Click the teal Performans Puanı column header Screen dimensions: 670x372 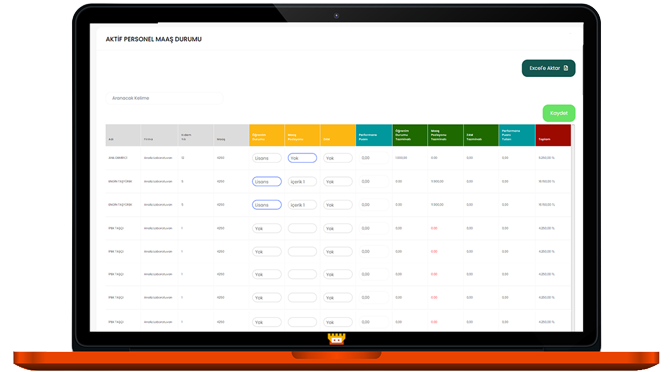(x=374, y=135)
